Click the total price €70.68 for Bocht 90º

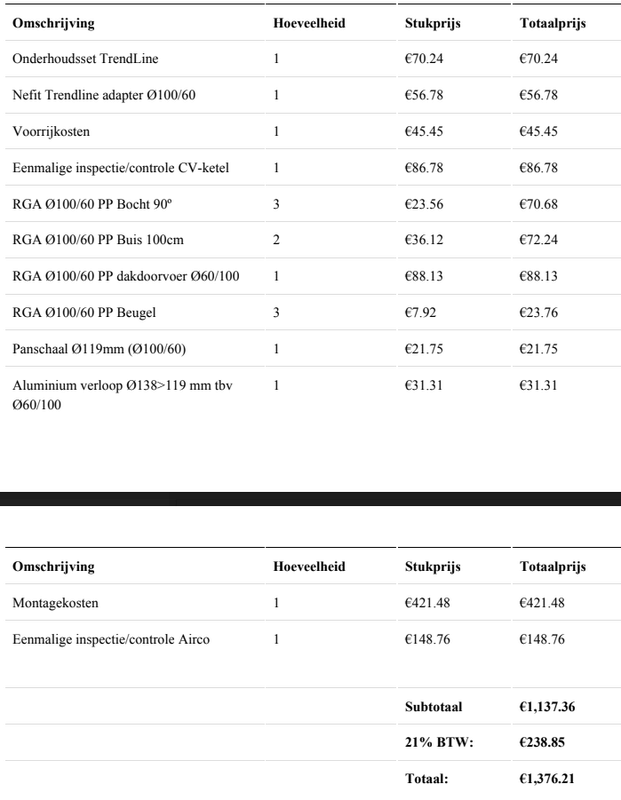538,204
